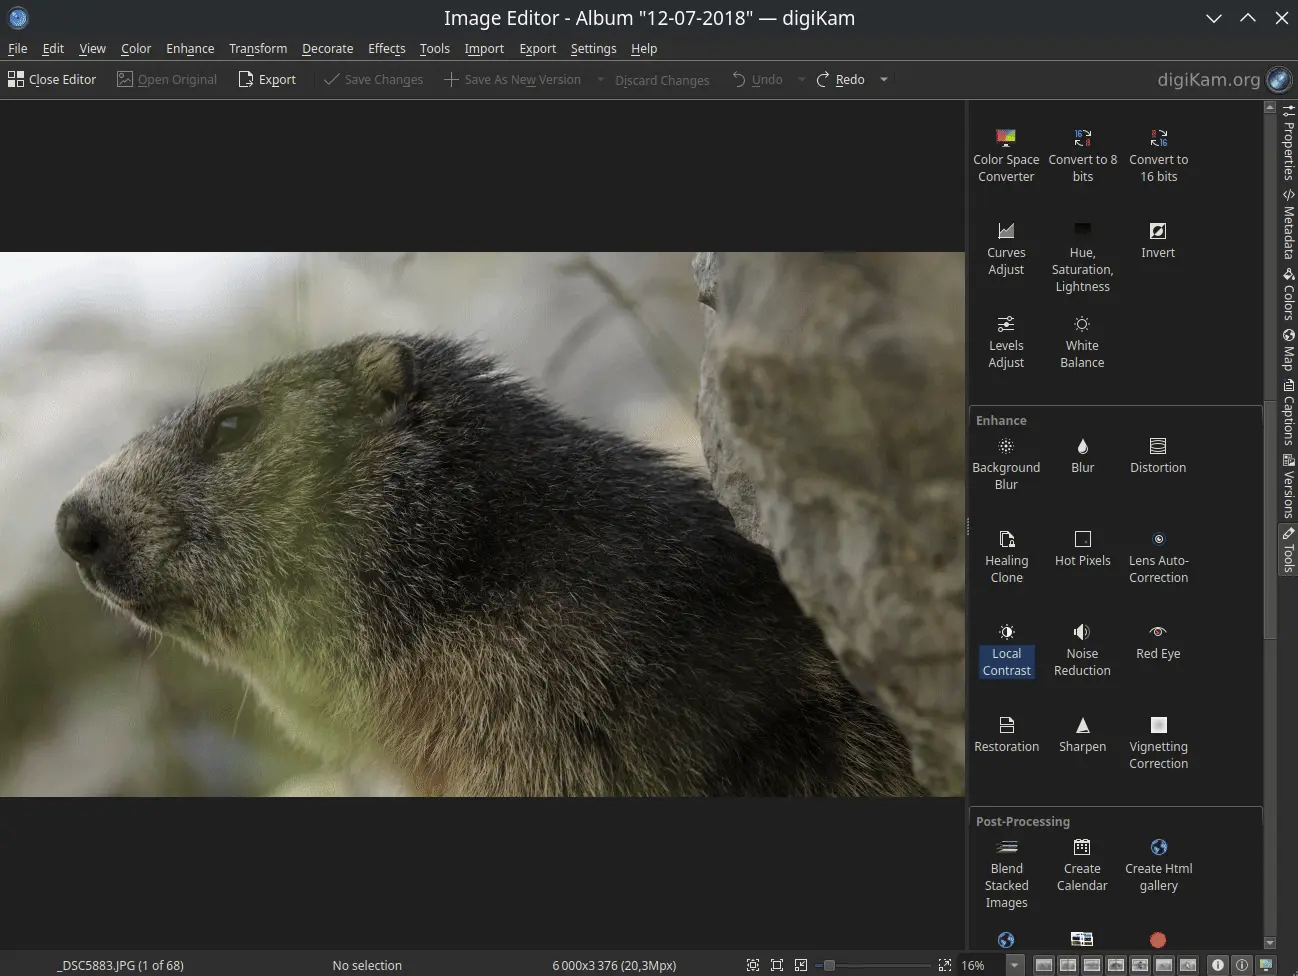
Task: Toggle color managed view in status bar
Action: 1266,965
